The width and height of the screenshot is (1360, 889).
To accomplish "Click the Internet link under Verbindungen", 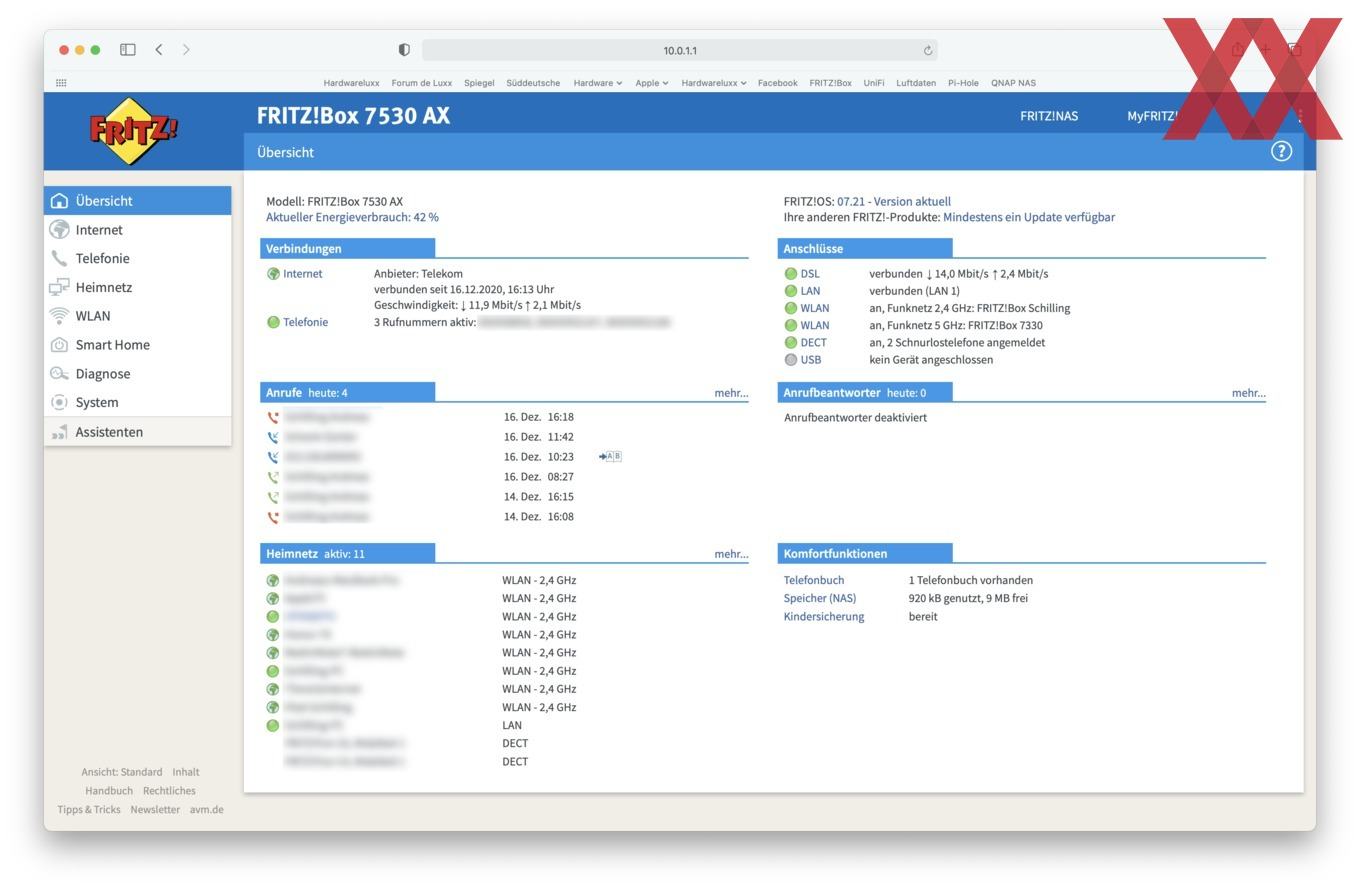I will [x=303, y=274].
